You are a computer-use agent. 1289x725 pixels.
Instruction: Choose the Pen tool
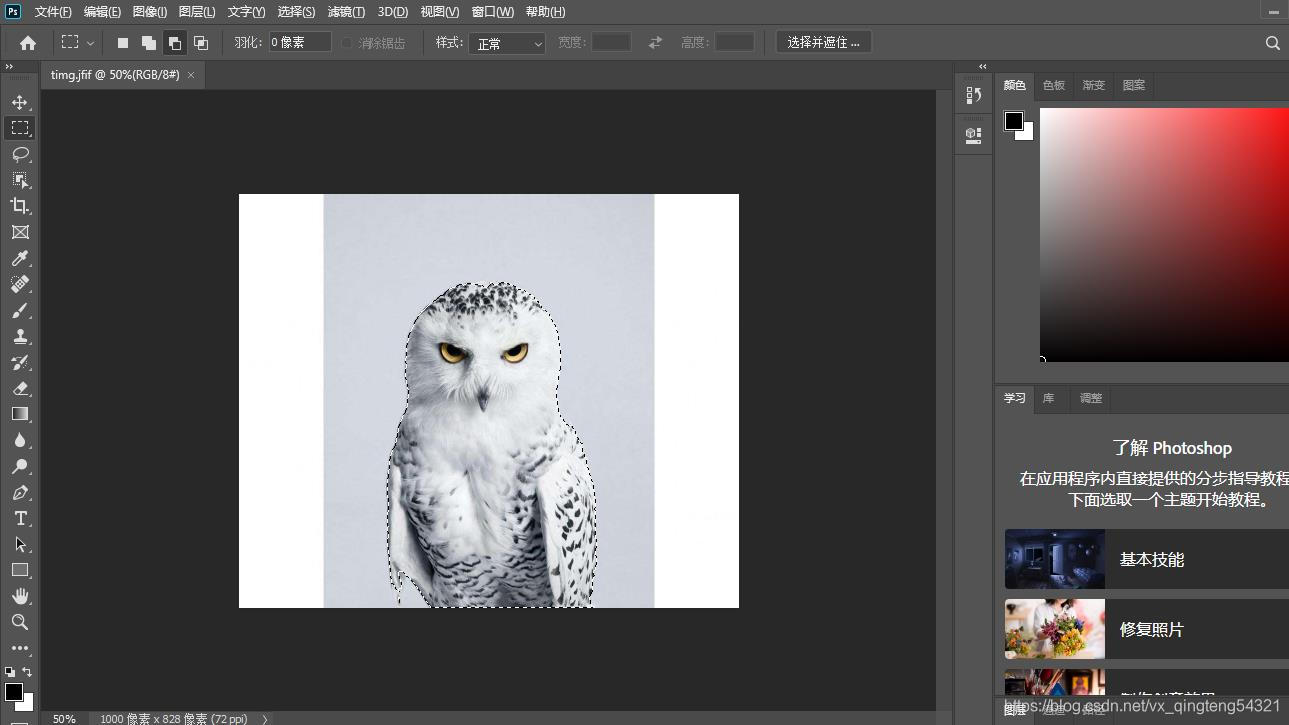coord(20,492)
